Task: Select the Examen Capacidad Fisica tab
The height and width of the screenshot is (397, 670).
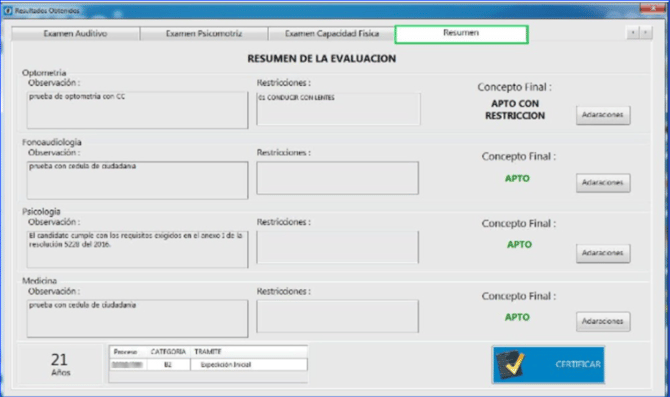Action: coord(332,34)
